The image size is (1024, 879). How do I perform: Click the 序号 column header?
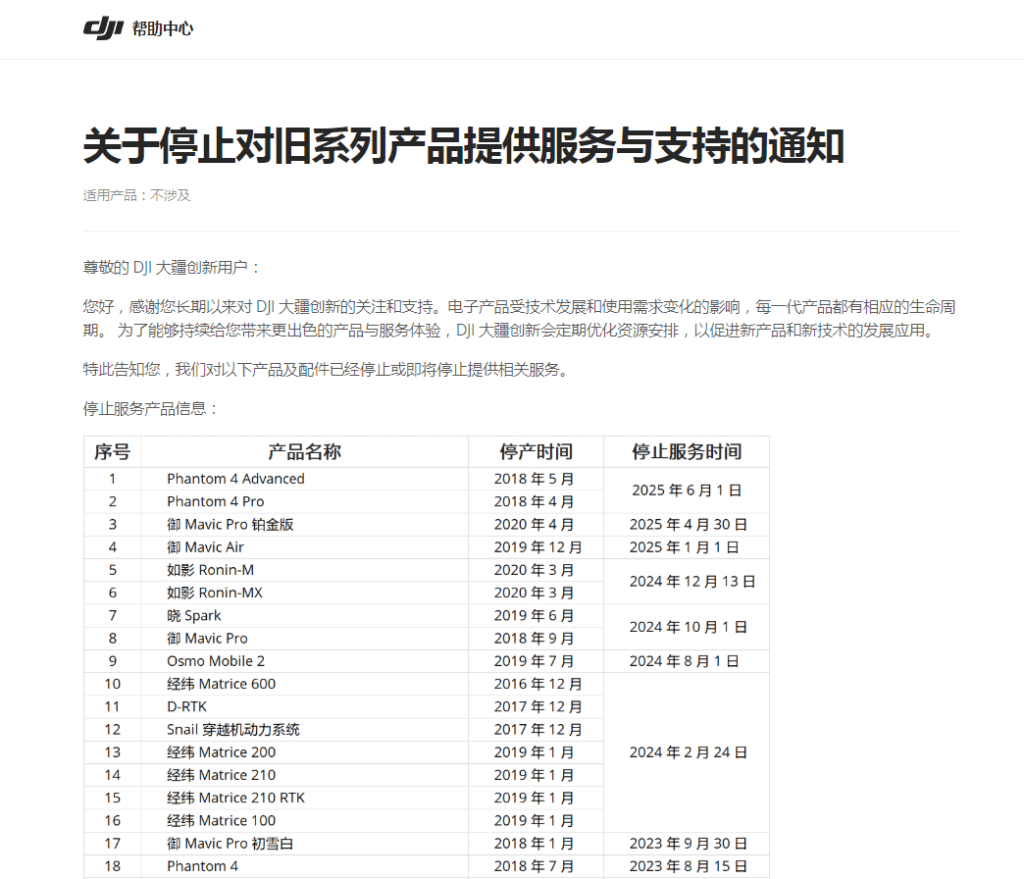point(112,452)
